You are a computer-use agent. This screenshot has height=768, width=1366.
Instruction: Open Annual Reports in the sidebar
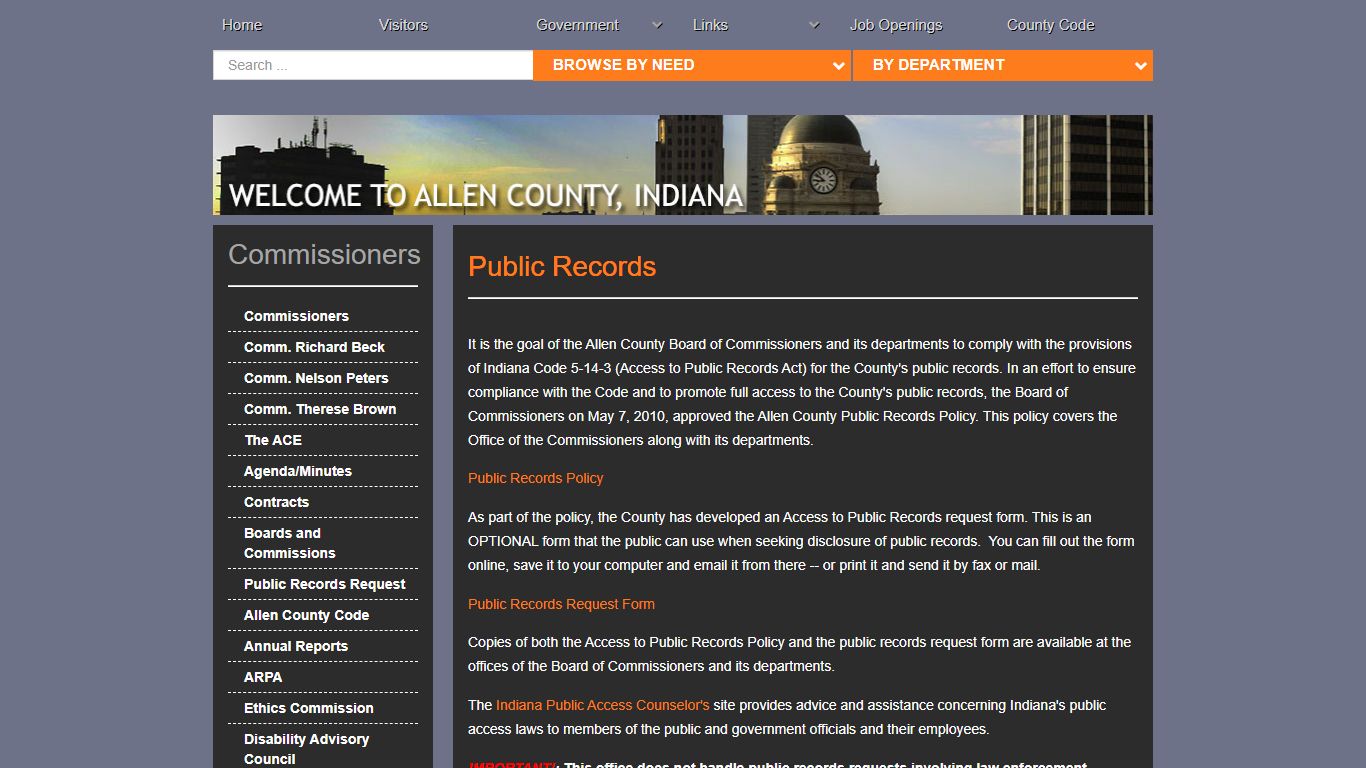[296, 646]
